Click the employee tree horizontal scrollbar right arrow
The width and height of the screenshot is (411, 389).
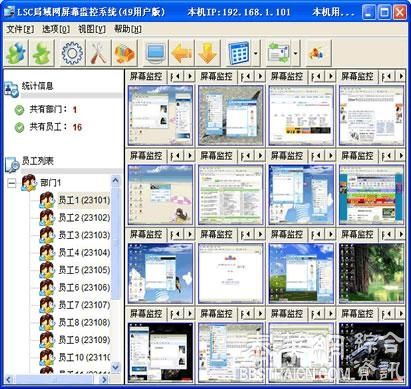point(104,379)
